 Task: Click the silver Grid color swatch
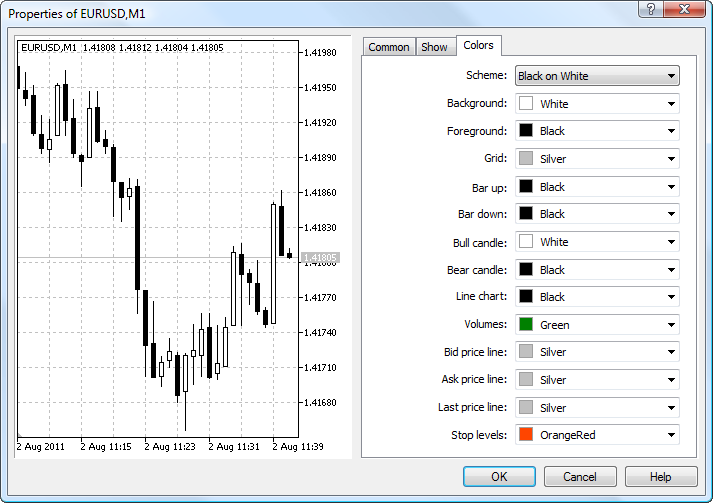pos(526,158)
